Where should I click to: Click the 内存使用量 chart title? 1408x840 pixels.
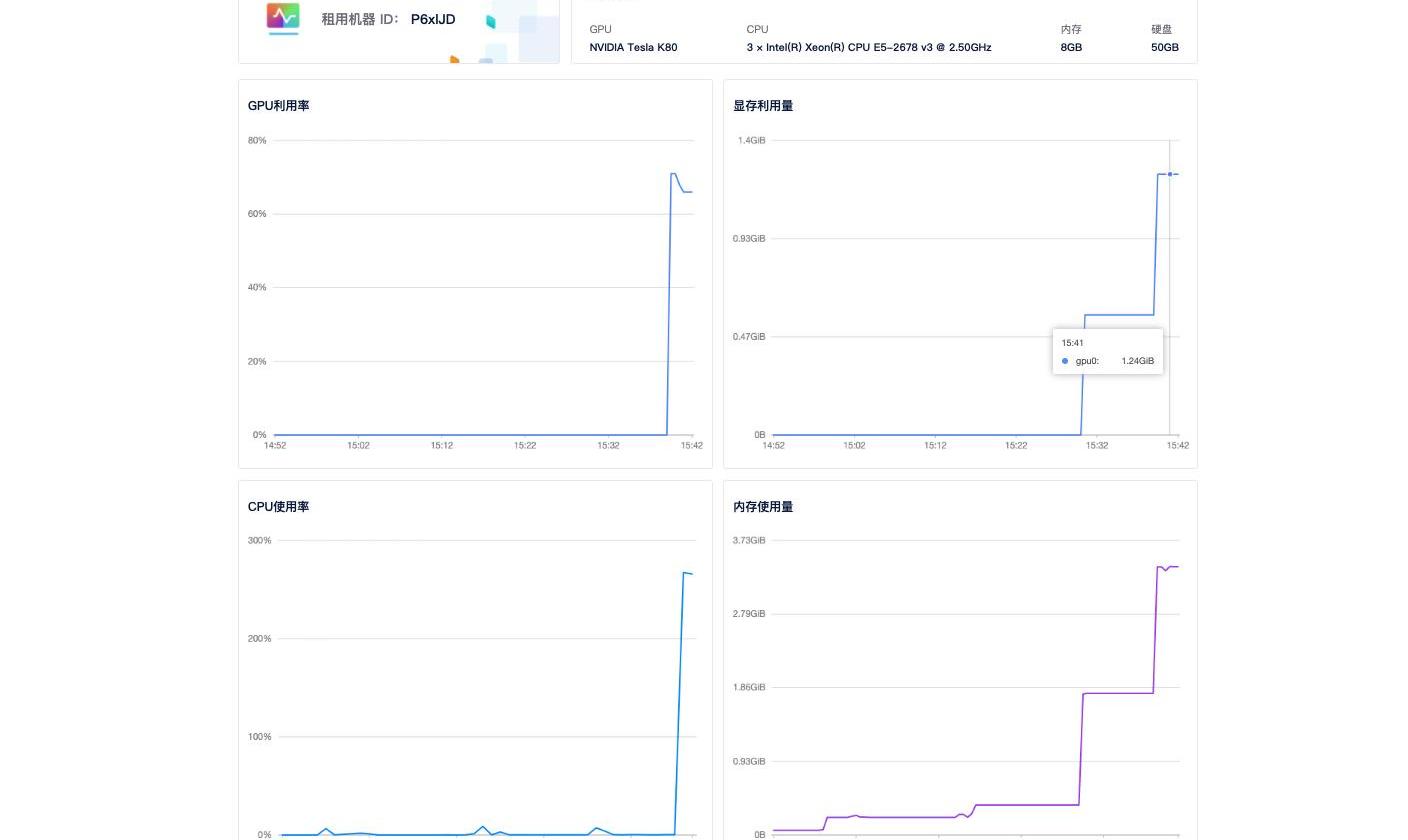[763, 507]
